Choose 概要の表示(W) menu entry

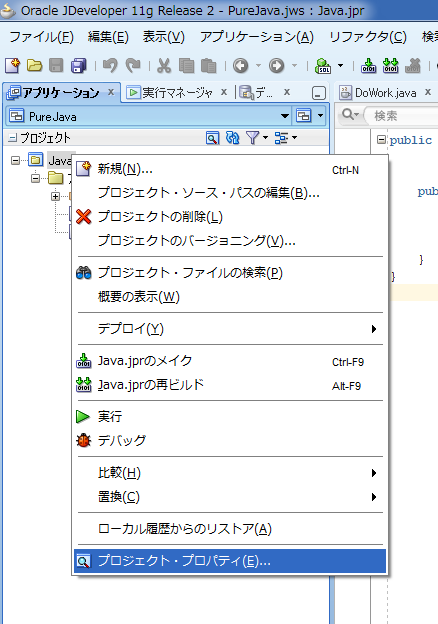click(x=230, y=297)
